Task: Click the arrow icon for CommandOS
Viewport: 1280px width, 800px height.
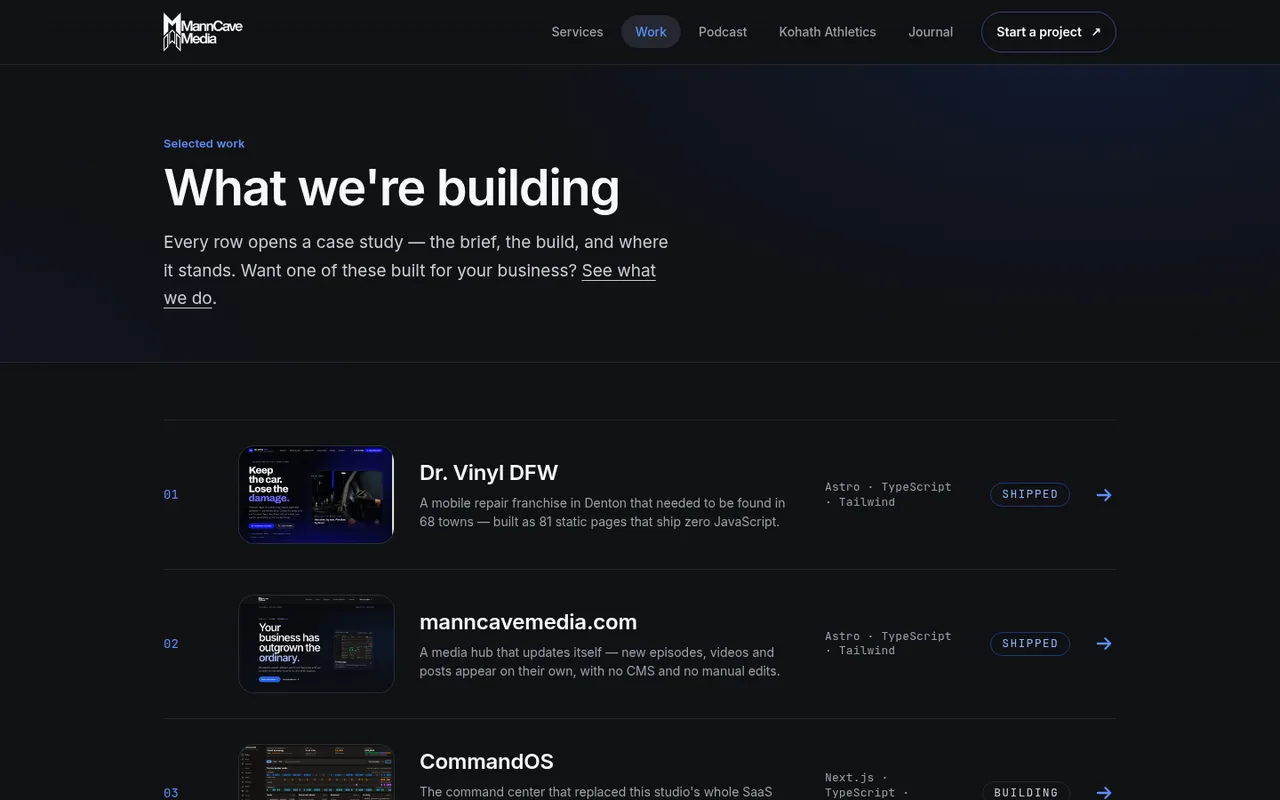Action: pyautogui.click(x=1104, y=793)
